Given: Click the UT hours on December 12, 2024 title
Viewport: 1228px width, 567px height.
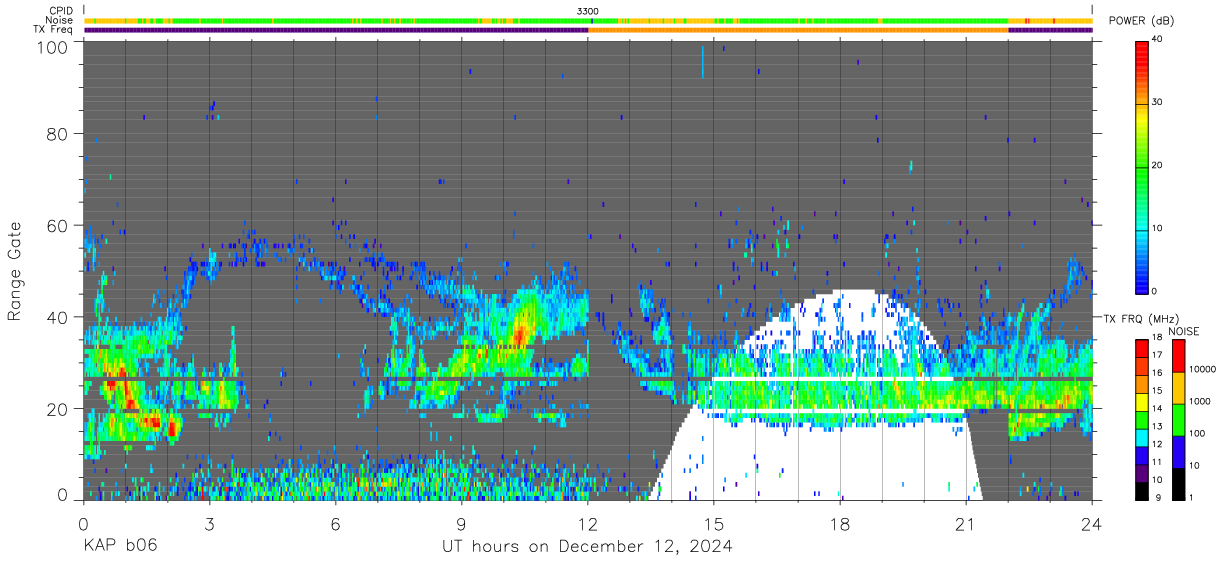Looking at the screenshot, I should [x=587, y=547].
